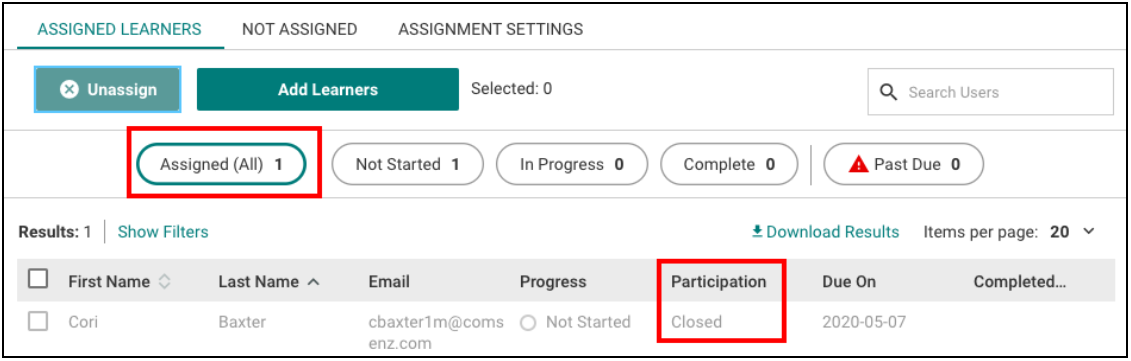The image size is (1131, 361).
Task: Check the box for Cori Baxter's row
Action: click(38, 321)
